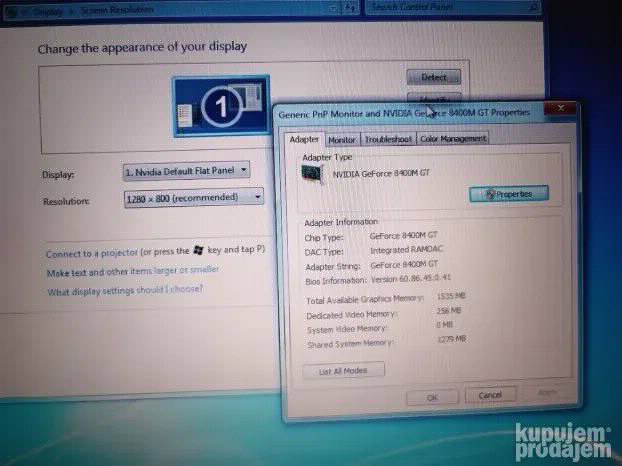Select the System Video Memory value
The width and height of the screenshot is (622, 466).
[x=445, y=325]
